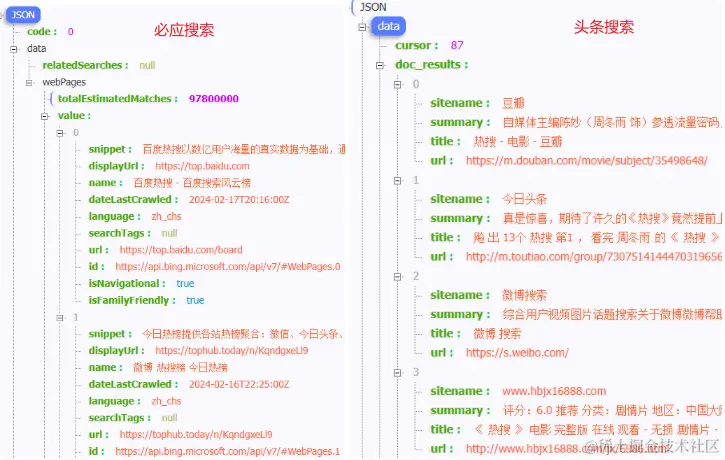725x460 pixels.
Task: Click the snippet starting with 今日热榜提供各站
Action: (243, 334)
